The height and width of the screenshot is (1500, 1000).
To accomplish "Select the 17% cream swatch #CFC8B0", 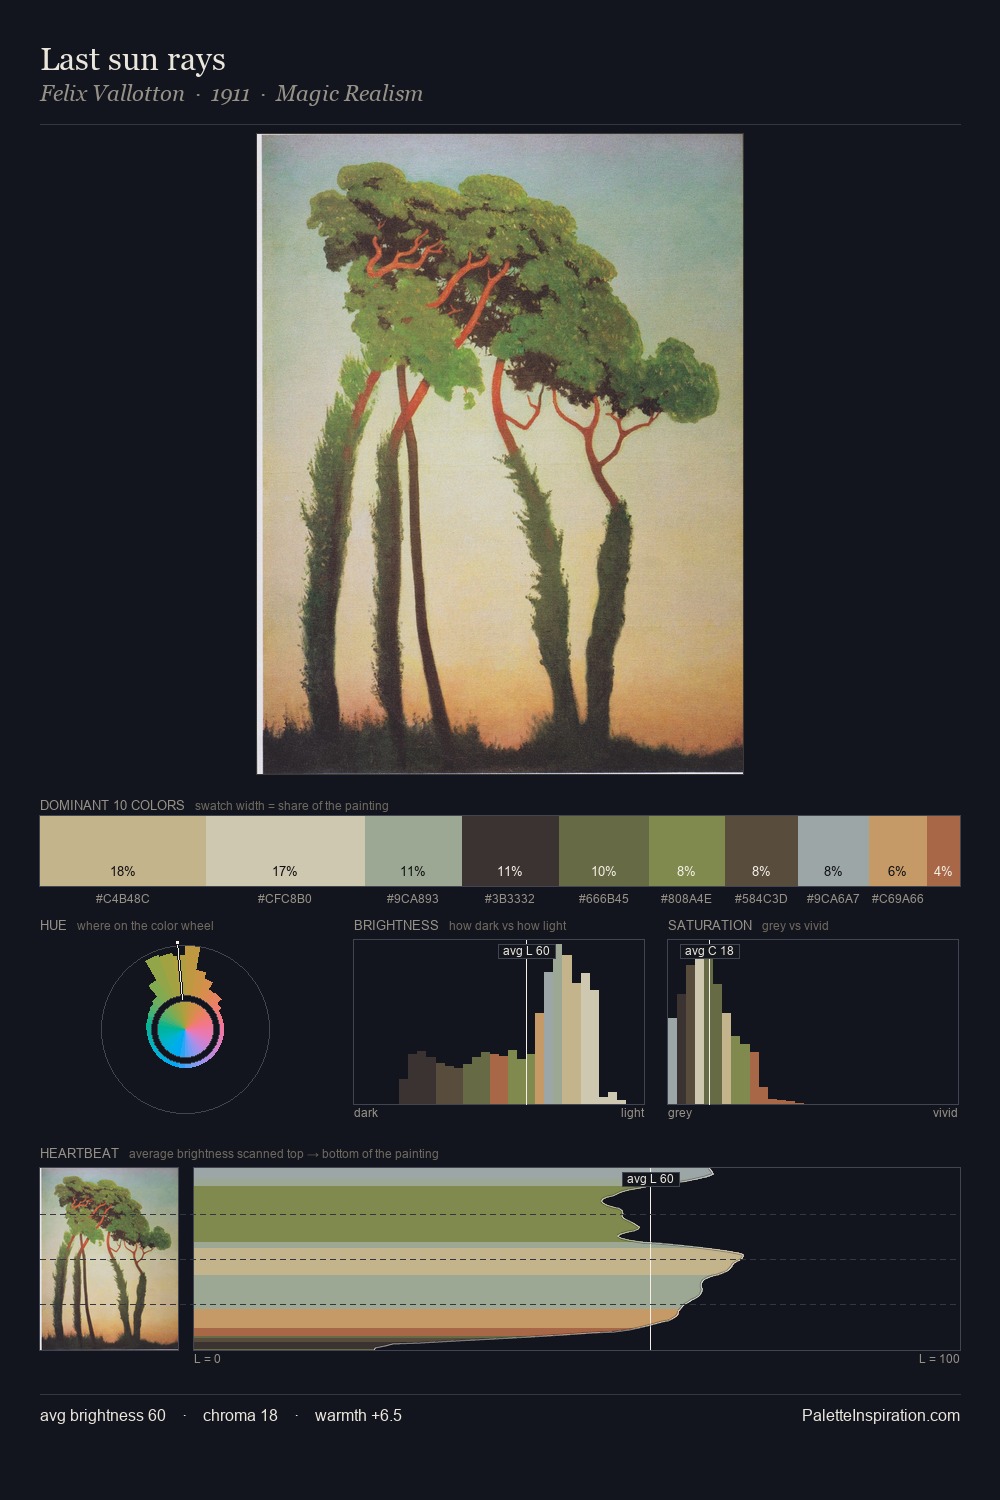I will tap(285, 851).
